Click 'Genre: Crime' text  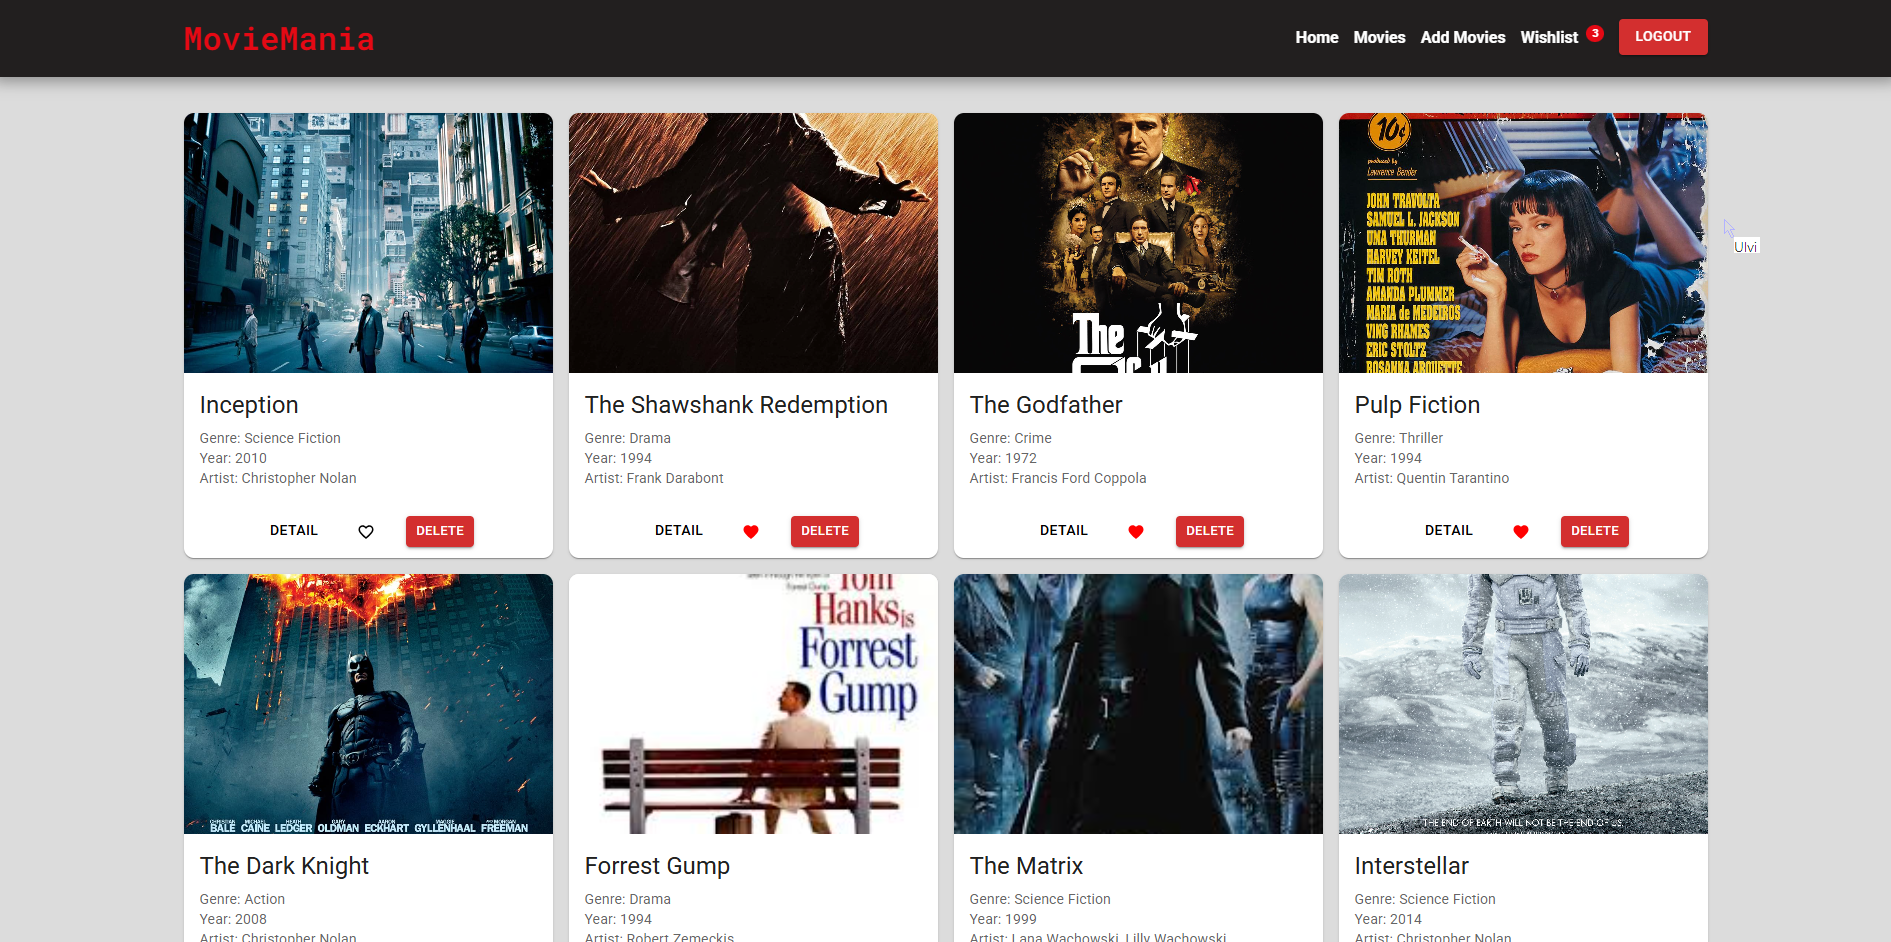click(x=1011, y=438)
